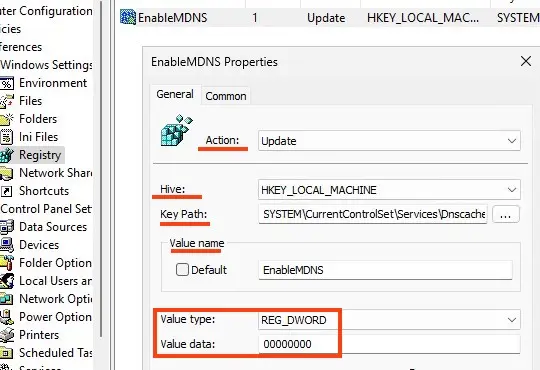Click the Environment icon in sidebar
Screen dimensions: 540x370
[x=7, y=83]
